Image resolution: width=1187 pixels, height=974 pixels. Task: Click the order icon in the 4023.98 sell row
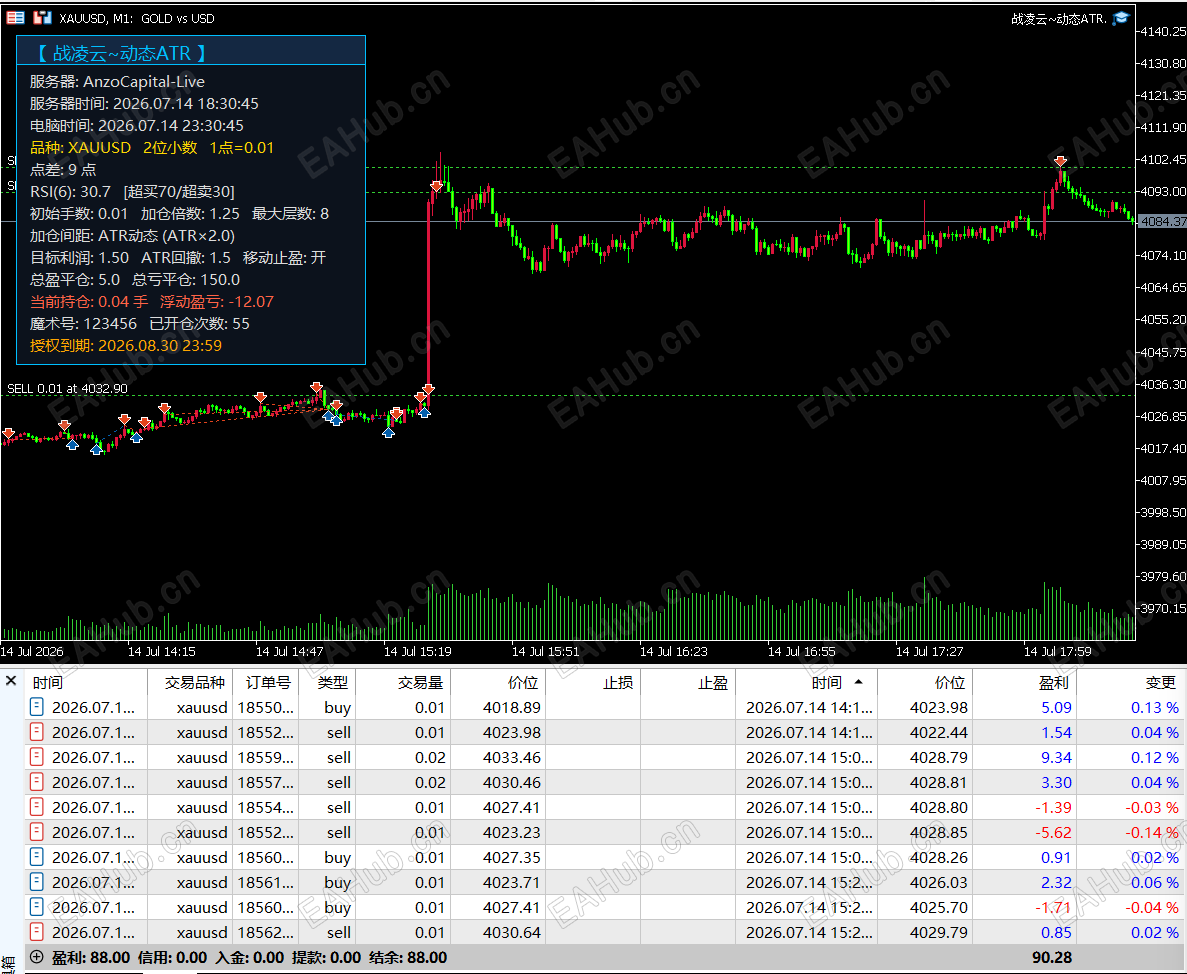36,732
